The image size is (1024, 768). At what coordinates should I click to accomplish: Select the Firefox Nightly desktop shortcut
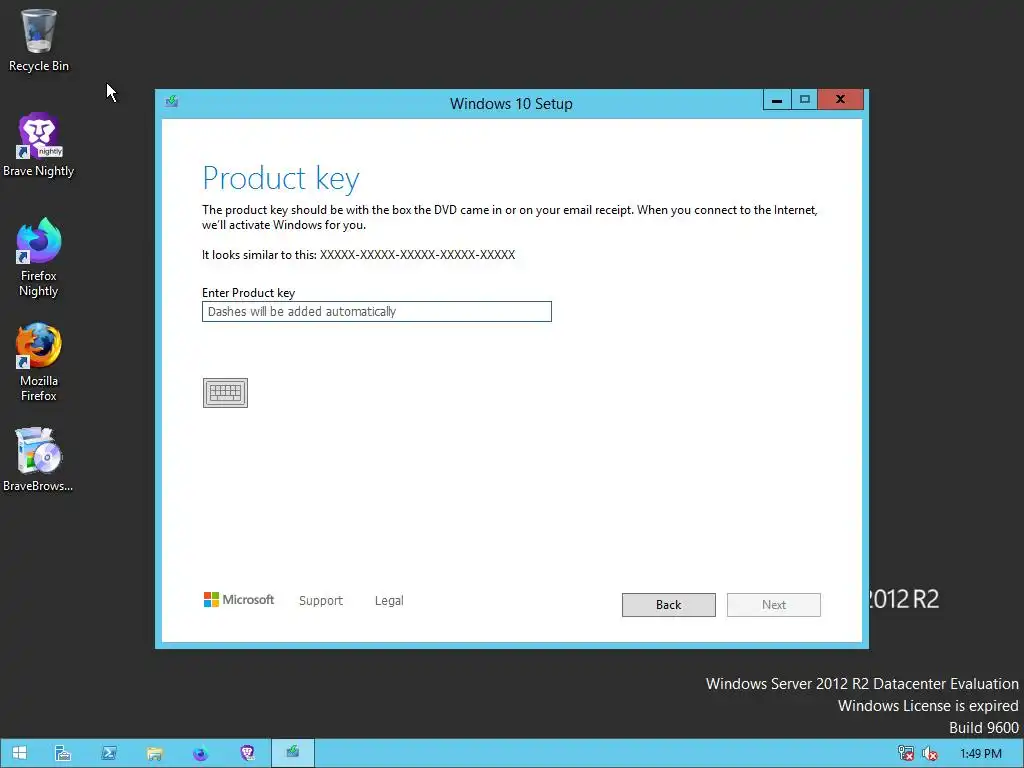[39, 257]
